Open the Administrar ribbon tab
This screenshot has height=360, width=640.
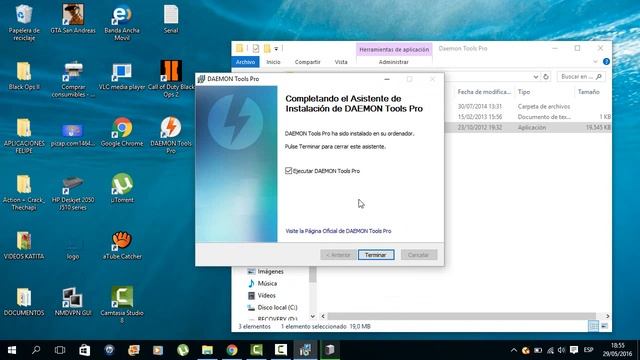click(x=393, y=62)
